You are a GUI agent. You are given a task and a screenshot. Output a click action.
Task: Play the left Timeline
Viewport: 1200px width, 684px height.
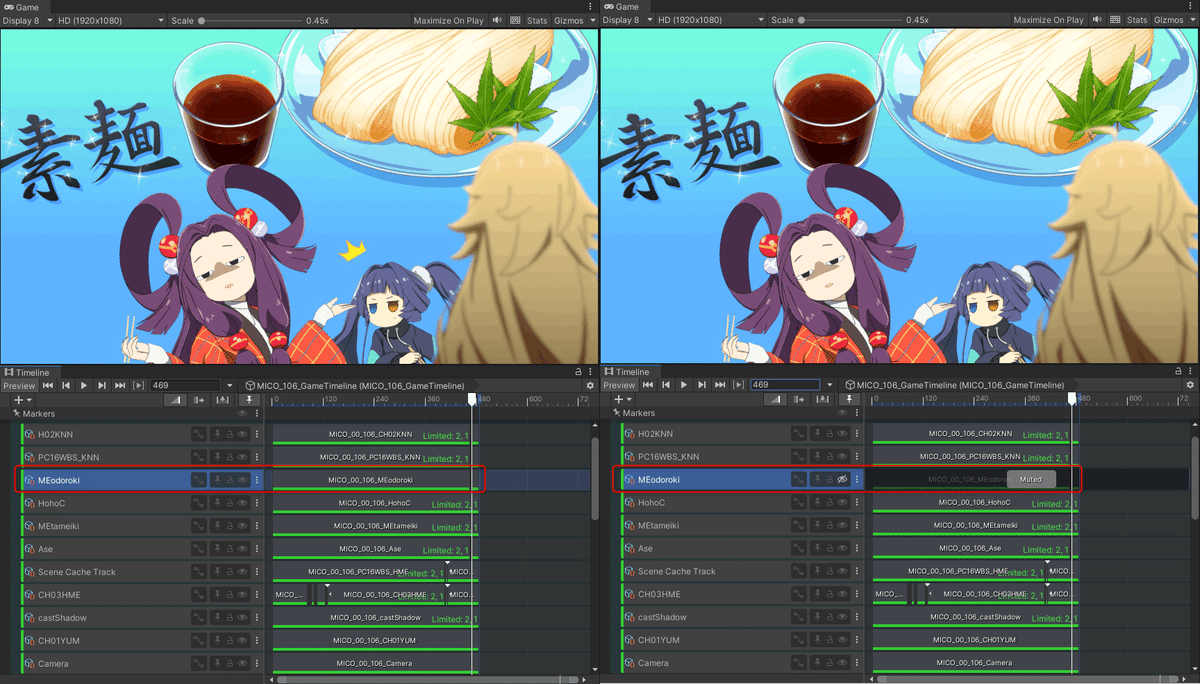pos(84,385)
